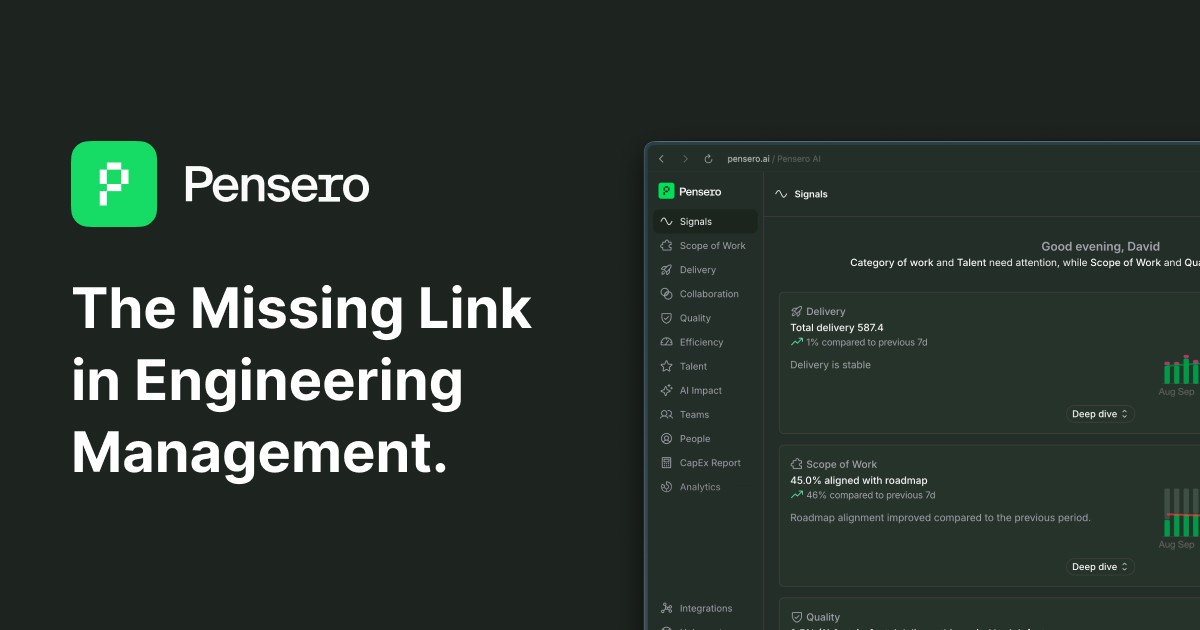
Task: Click the Good evening, David greeting
Action: (1101, 246)
